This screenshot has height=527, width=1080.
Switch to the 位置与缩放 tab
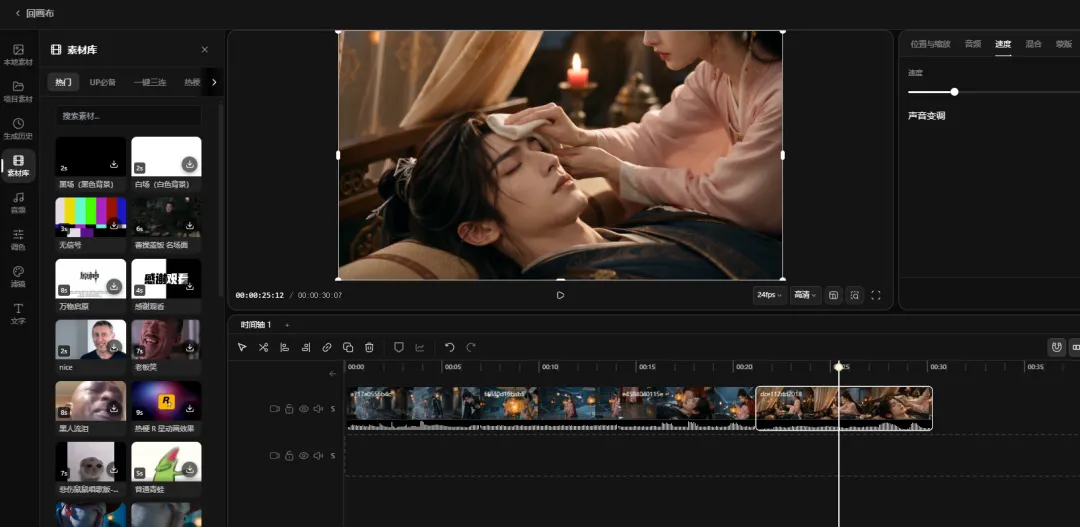tap(930, 44)
